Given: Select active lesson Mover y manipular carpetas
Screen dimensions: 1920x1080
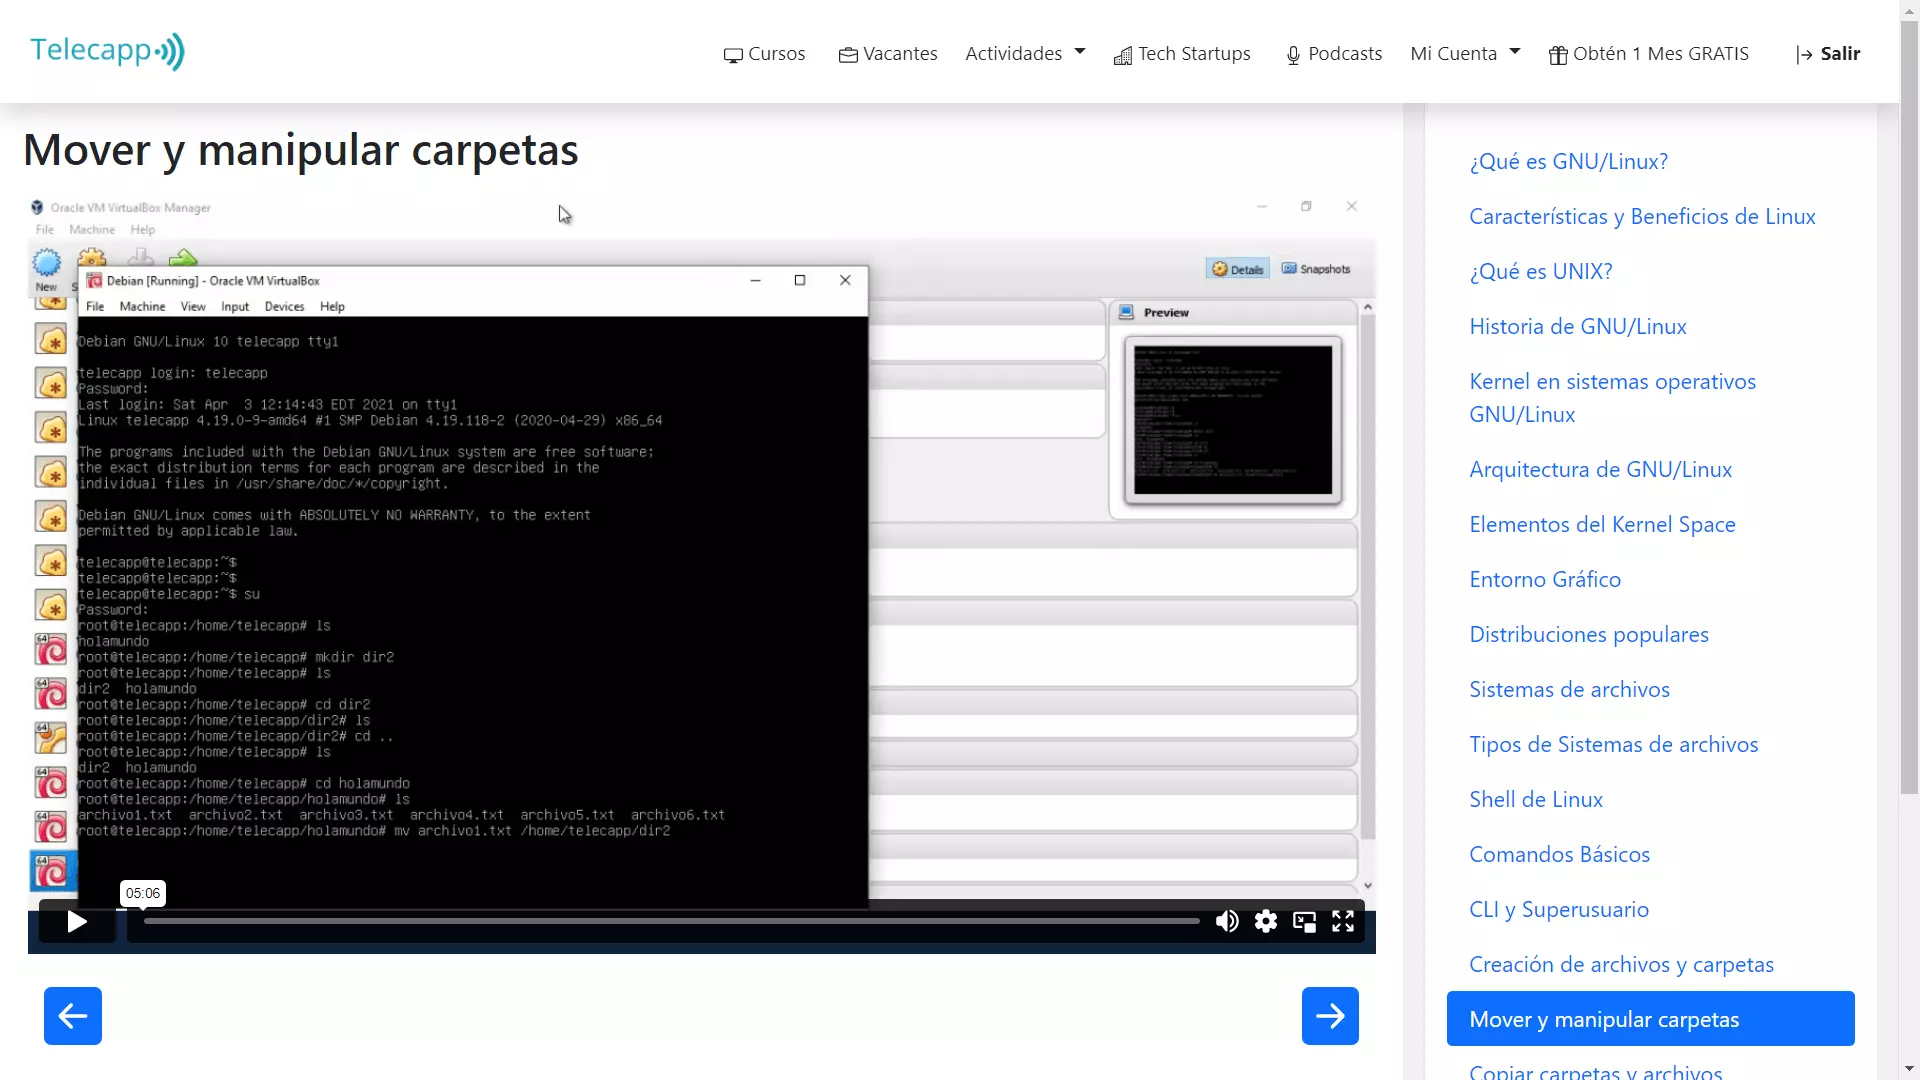Looking at the screenshot, I should [x=1650, y=1019].
